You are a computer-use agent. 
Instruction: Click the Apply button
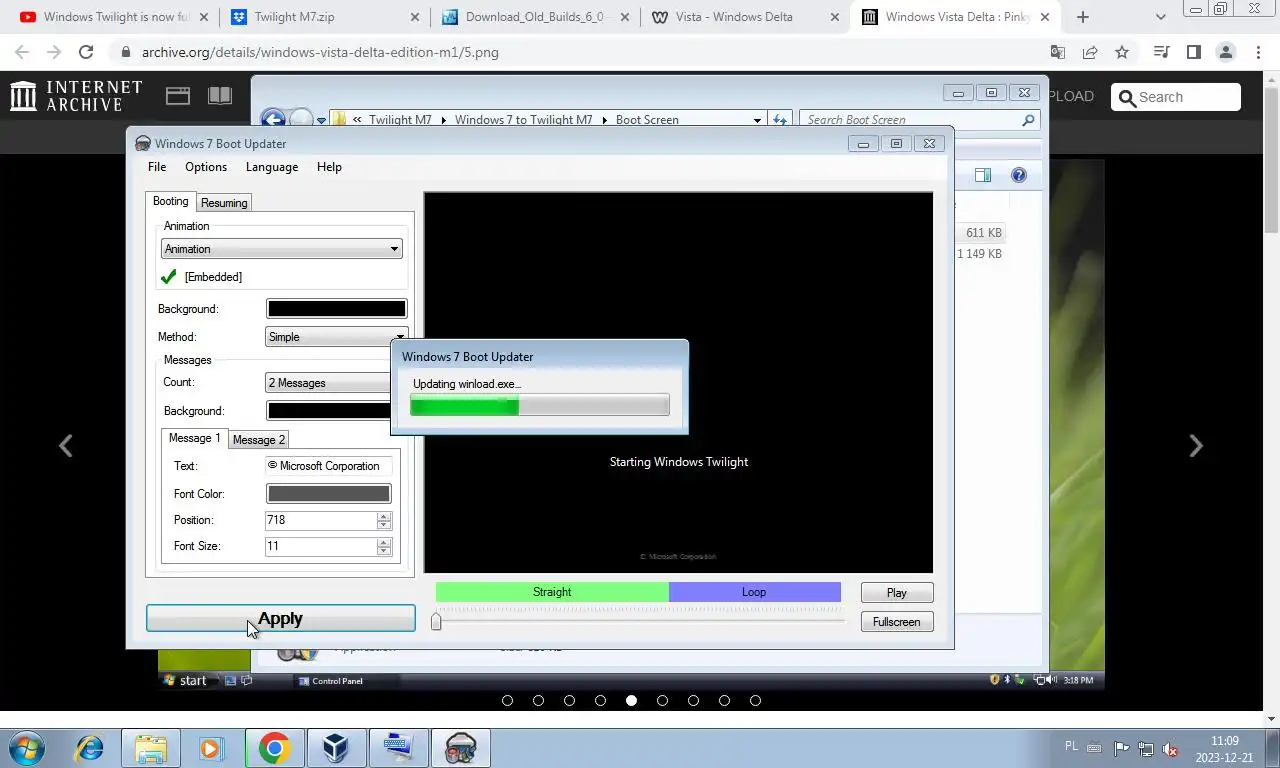[280, 619]
